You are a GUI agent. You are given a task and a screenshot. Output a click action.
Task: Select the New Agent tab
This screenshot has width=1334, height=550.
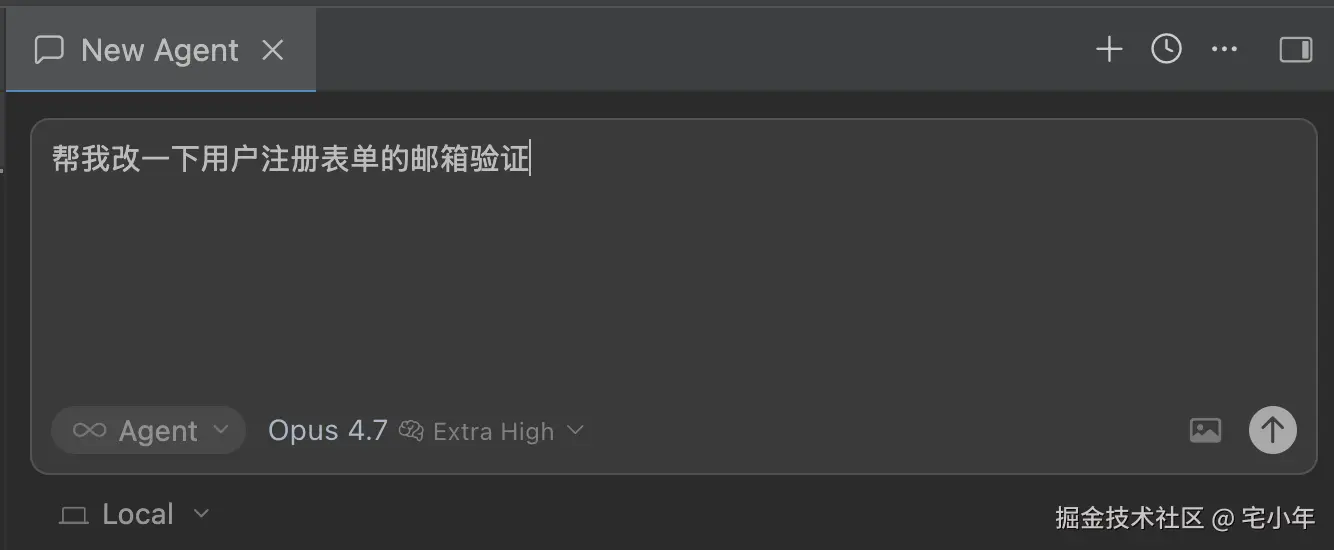coord(161,50)
